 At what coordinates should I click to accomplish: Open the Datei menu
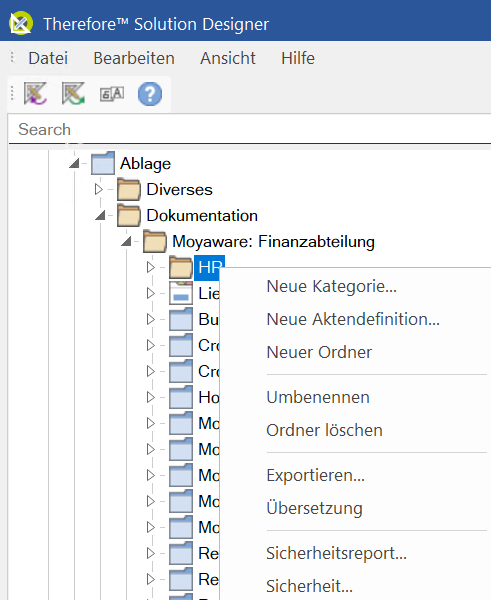click(48, 58)
